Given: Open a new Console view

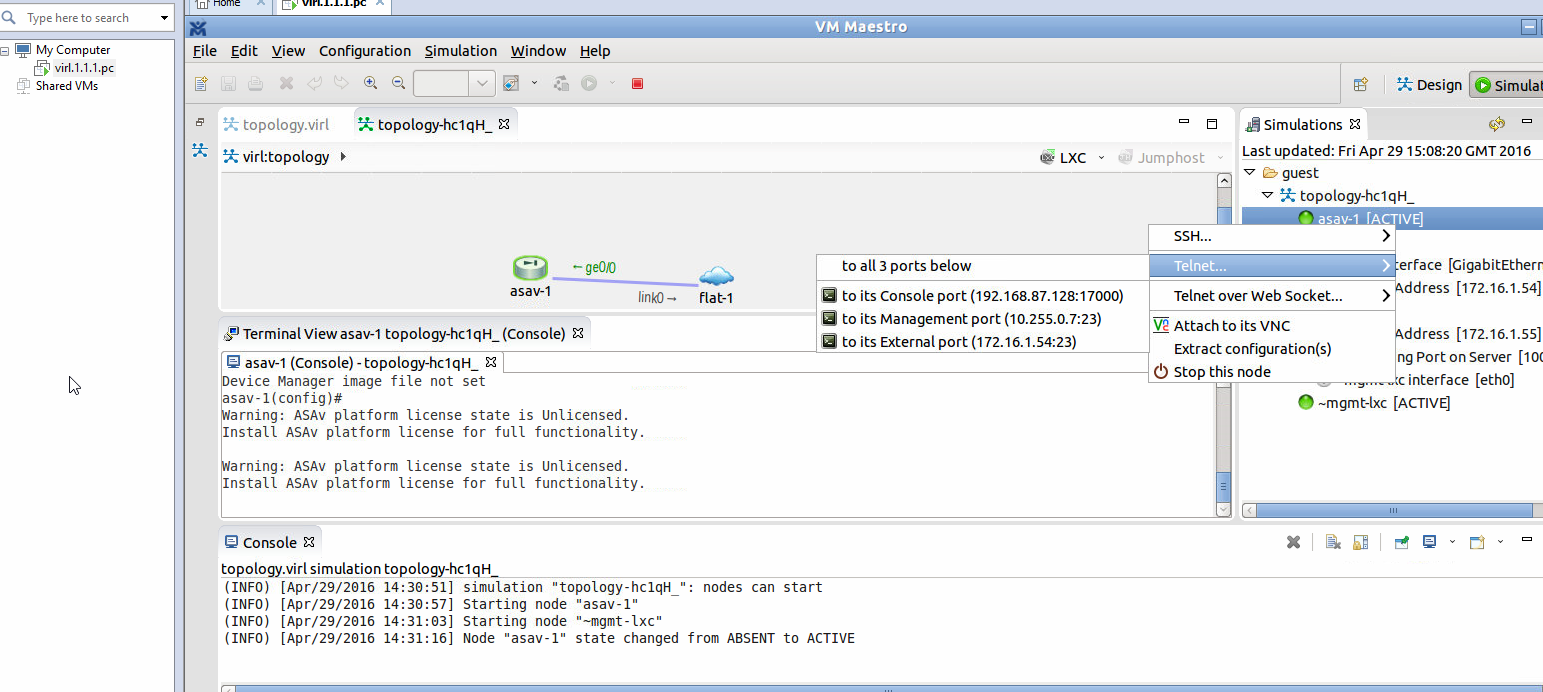Looking at the screenshot, I should pyautogui.click(x=1477, y=541).
